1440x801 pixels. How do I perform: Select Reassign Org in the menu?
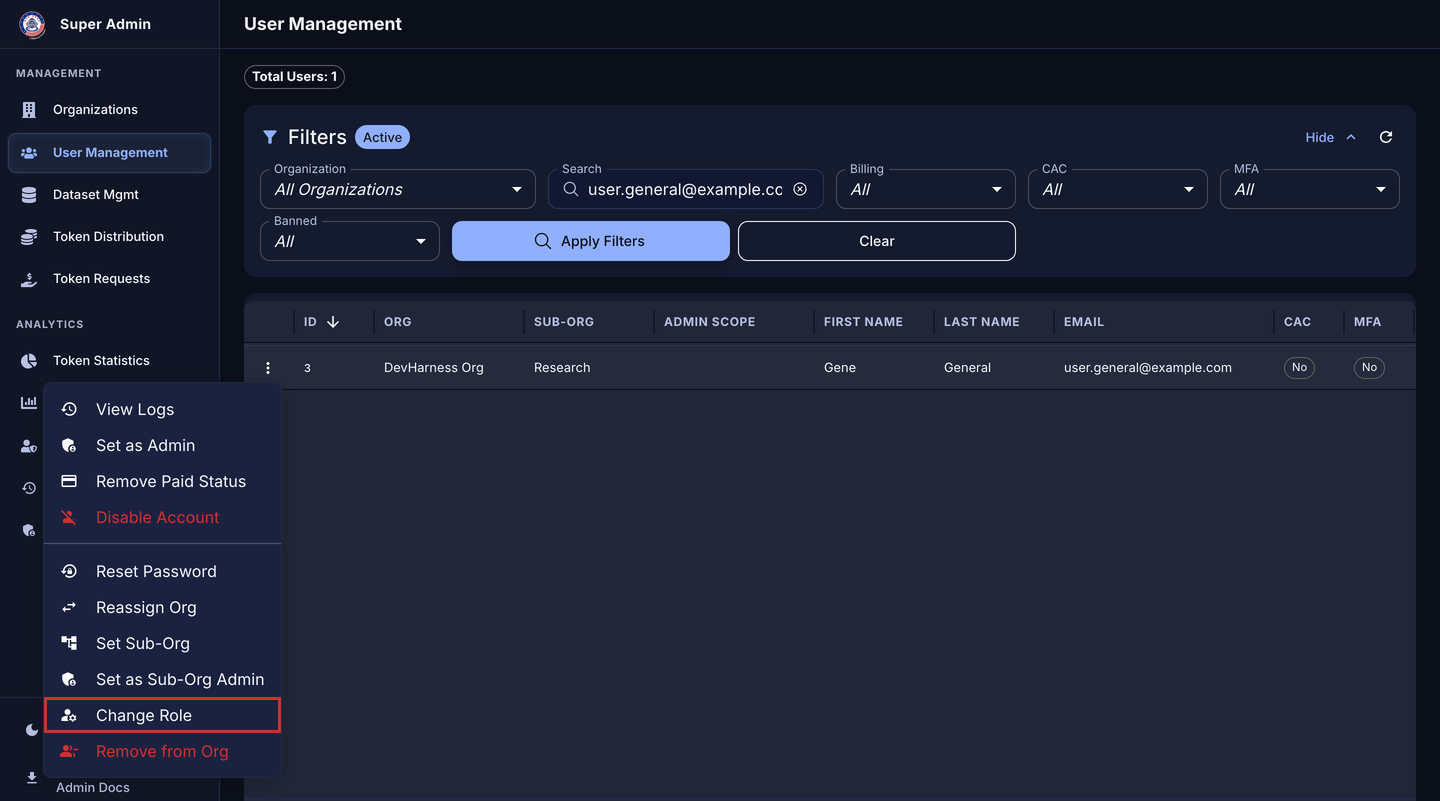[162, 607]
